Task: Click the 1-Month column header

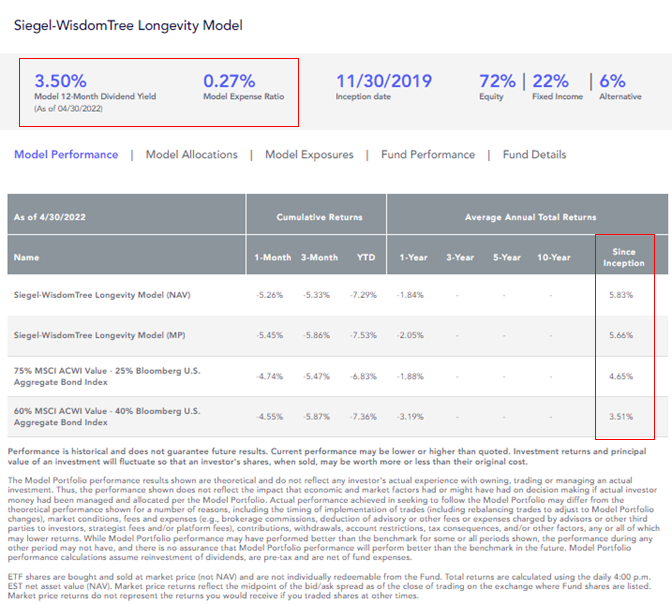Action: (x=273, y=257)
